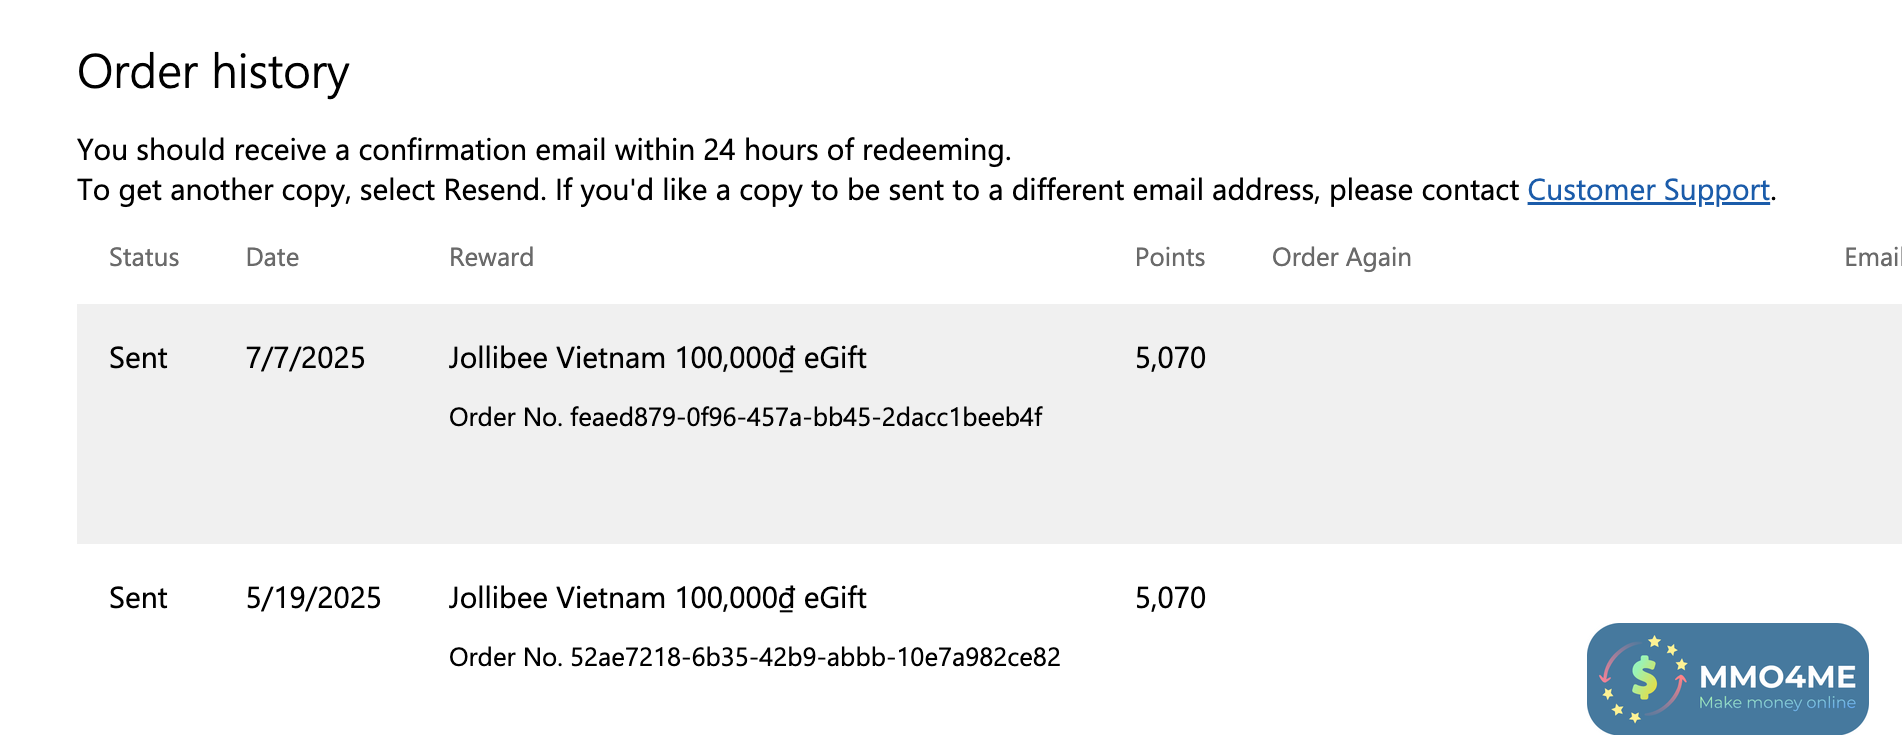Click the 5,070 points of the 5/19/2025 order
The width and height of the screenshot is (1902, 748).
1170,598
